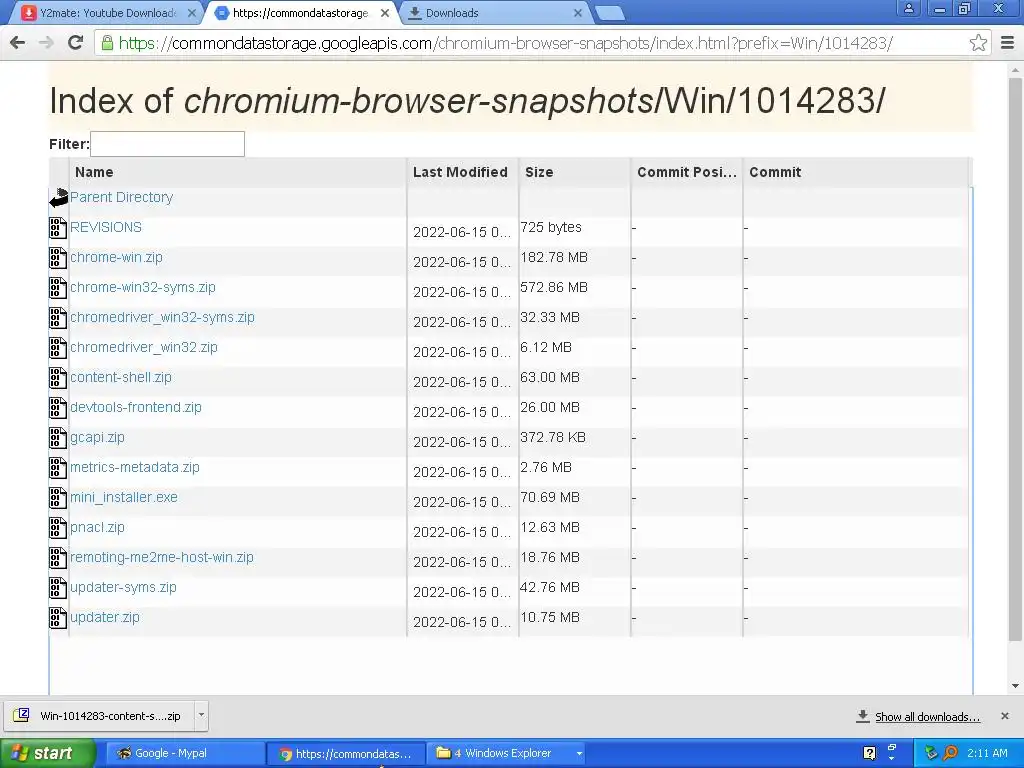The image size is (1024, 768).
Task: Click the file icon beside metrics-metadata.zip
Action: (58, 468)
